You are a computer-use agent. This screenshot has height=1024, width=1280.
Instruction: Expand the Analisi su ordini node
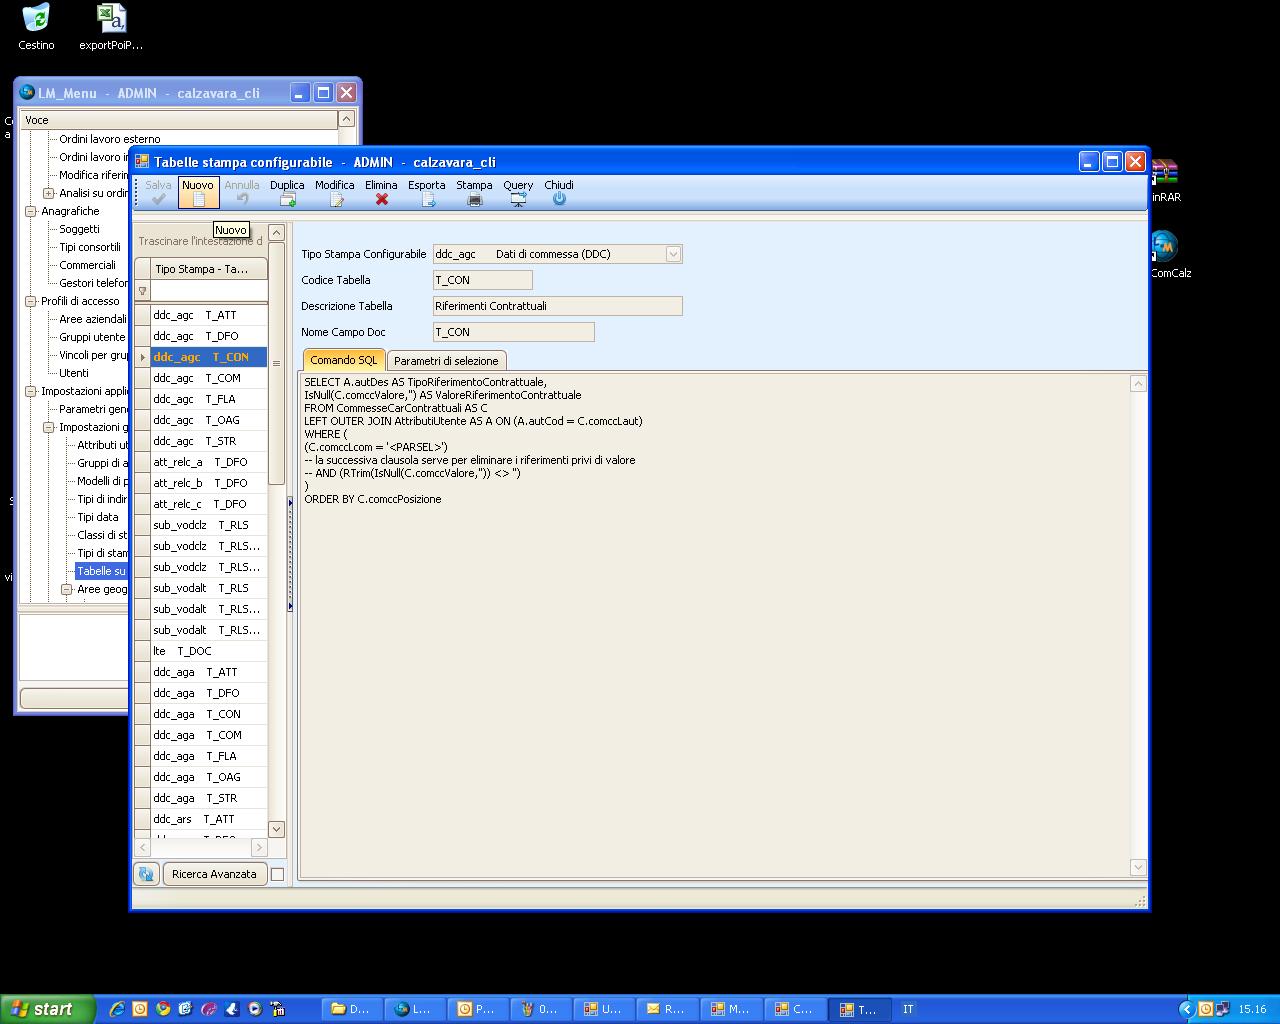[x=49, y=193]
